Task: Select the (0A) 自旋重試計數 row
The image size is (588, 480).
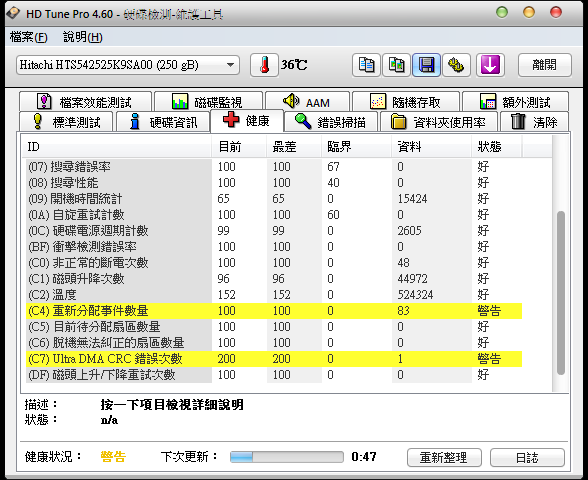Action: [274, 214]
